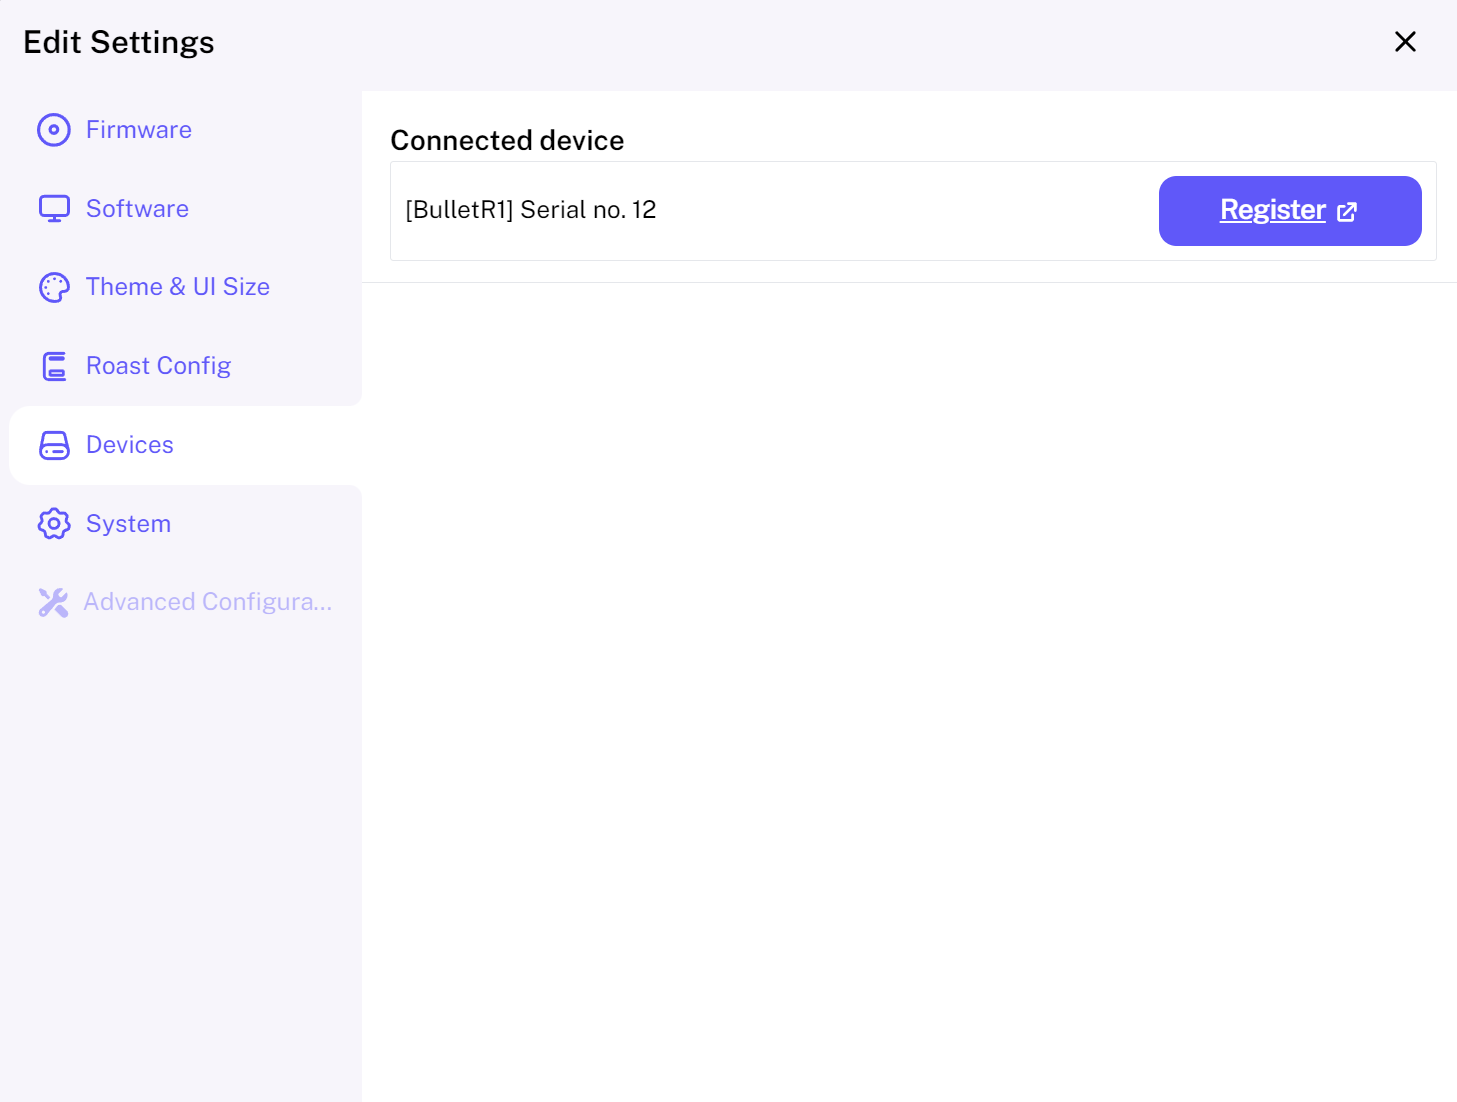The height and width of the screenshot is (1102, 1457).
Task: Click the System gear icon
Action: pos(54,523)
